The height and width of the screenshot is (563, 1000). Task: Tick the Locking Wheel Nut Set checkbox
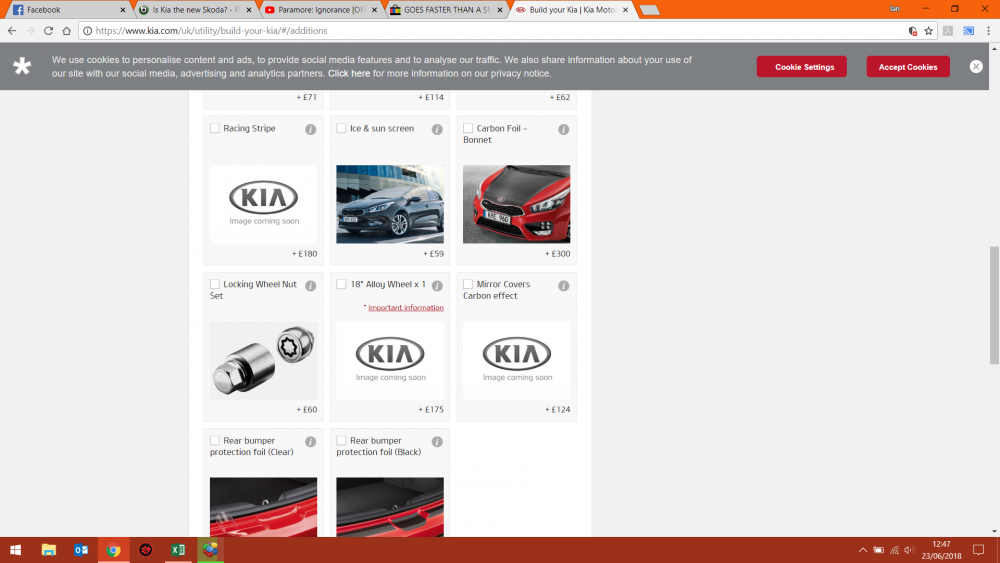point(215,284)
